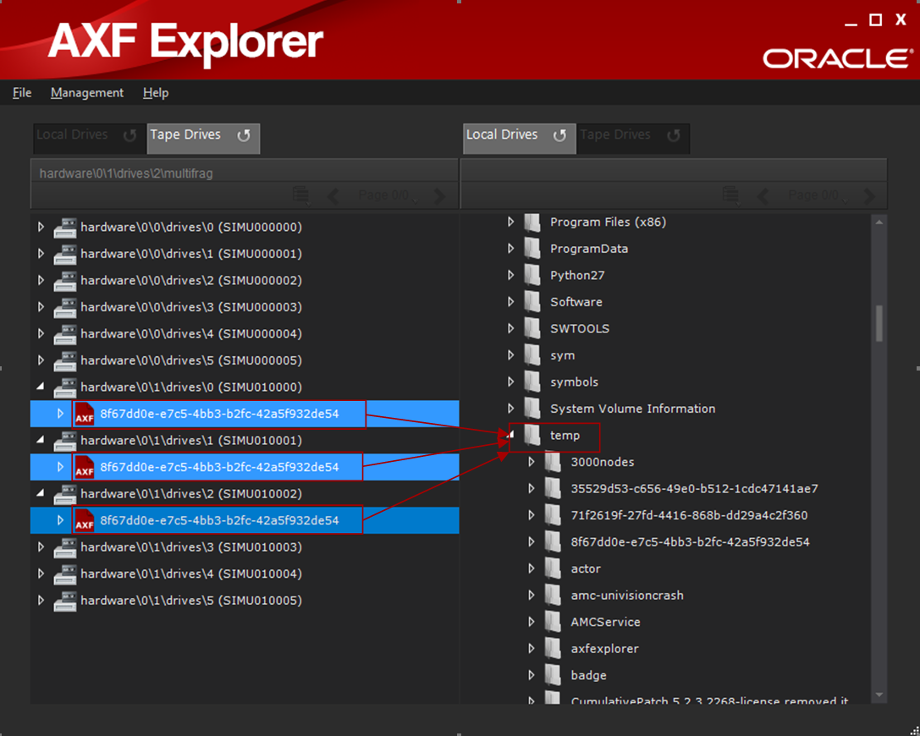Open the Management menu
The image size is (920, 736).
87,93
